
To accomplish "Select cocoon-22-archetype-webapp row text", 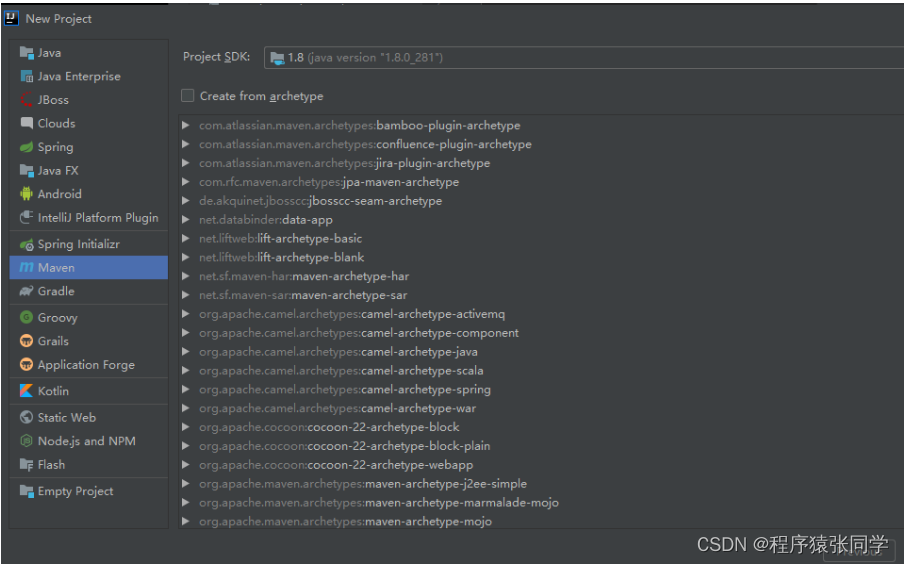I will pos(336,465).
